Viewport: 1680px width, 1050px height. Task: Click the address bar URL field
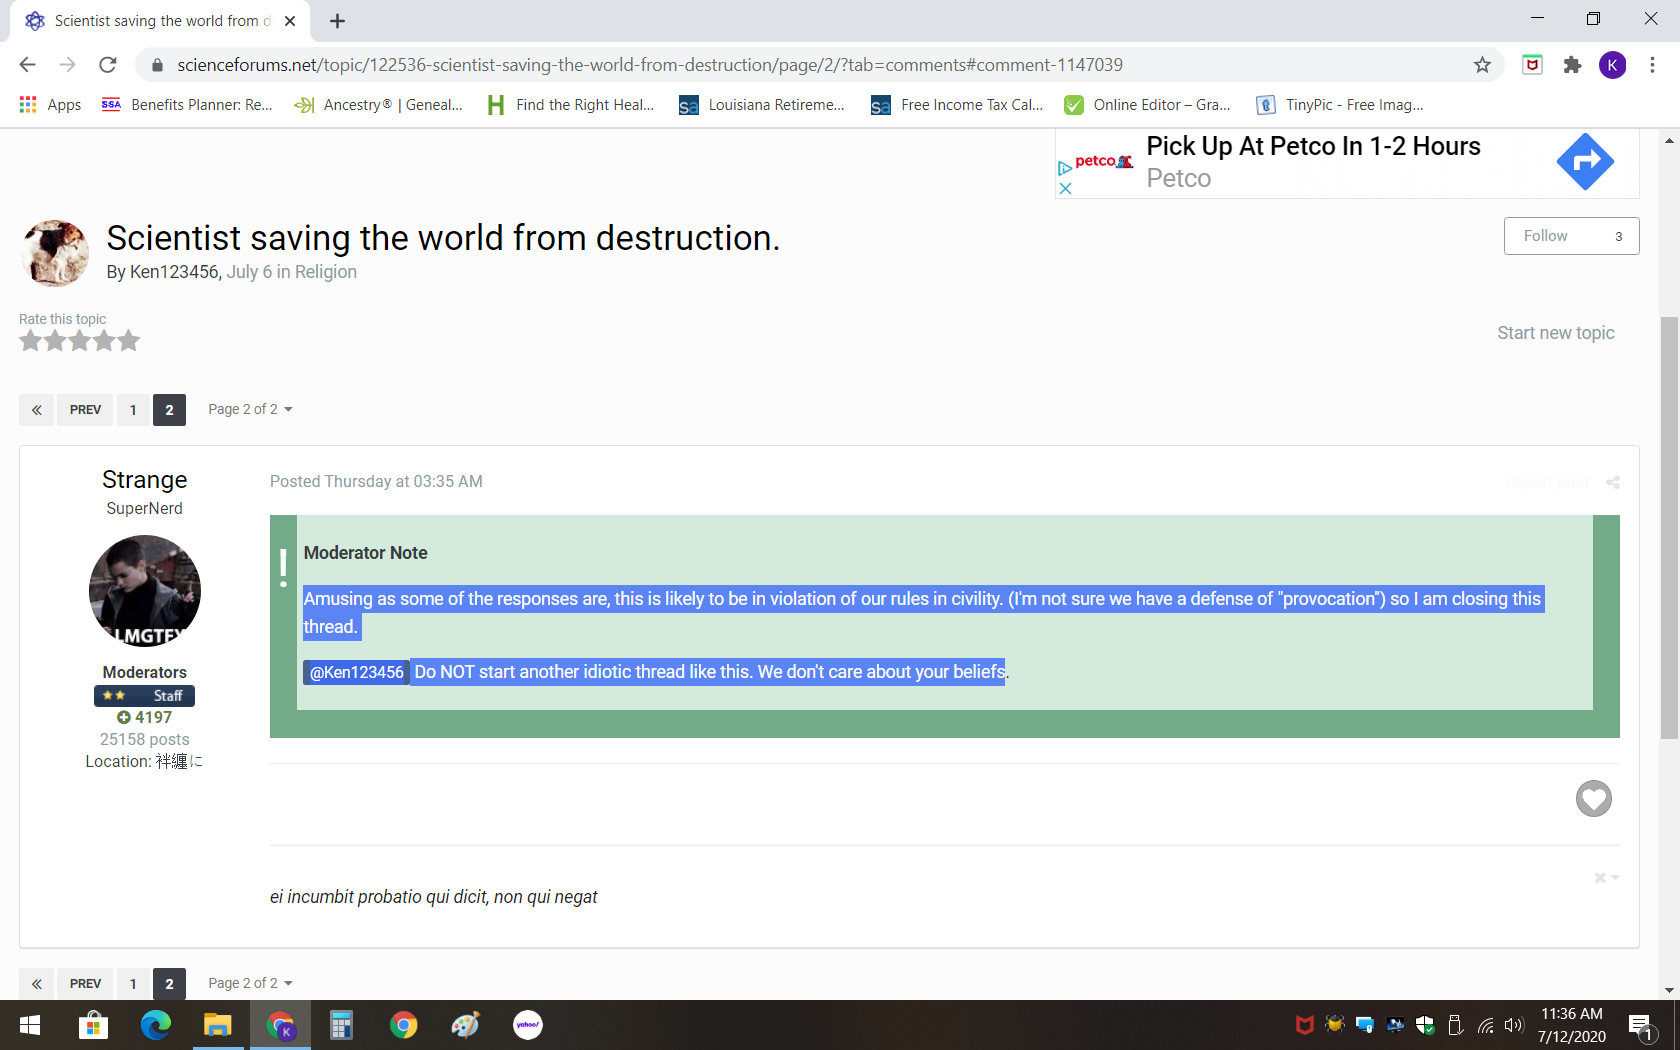[x=650, y=65]
